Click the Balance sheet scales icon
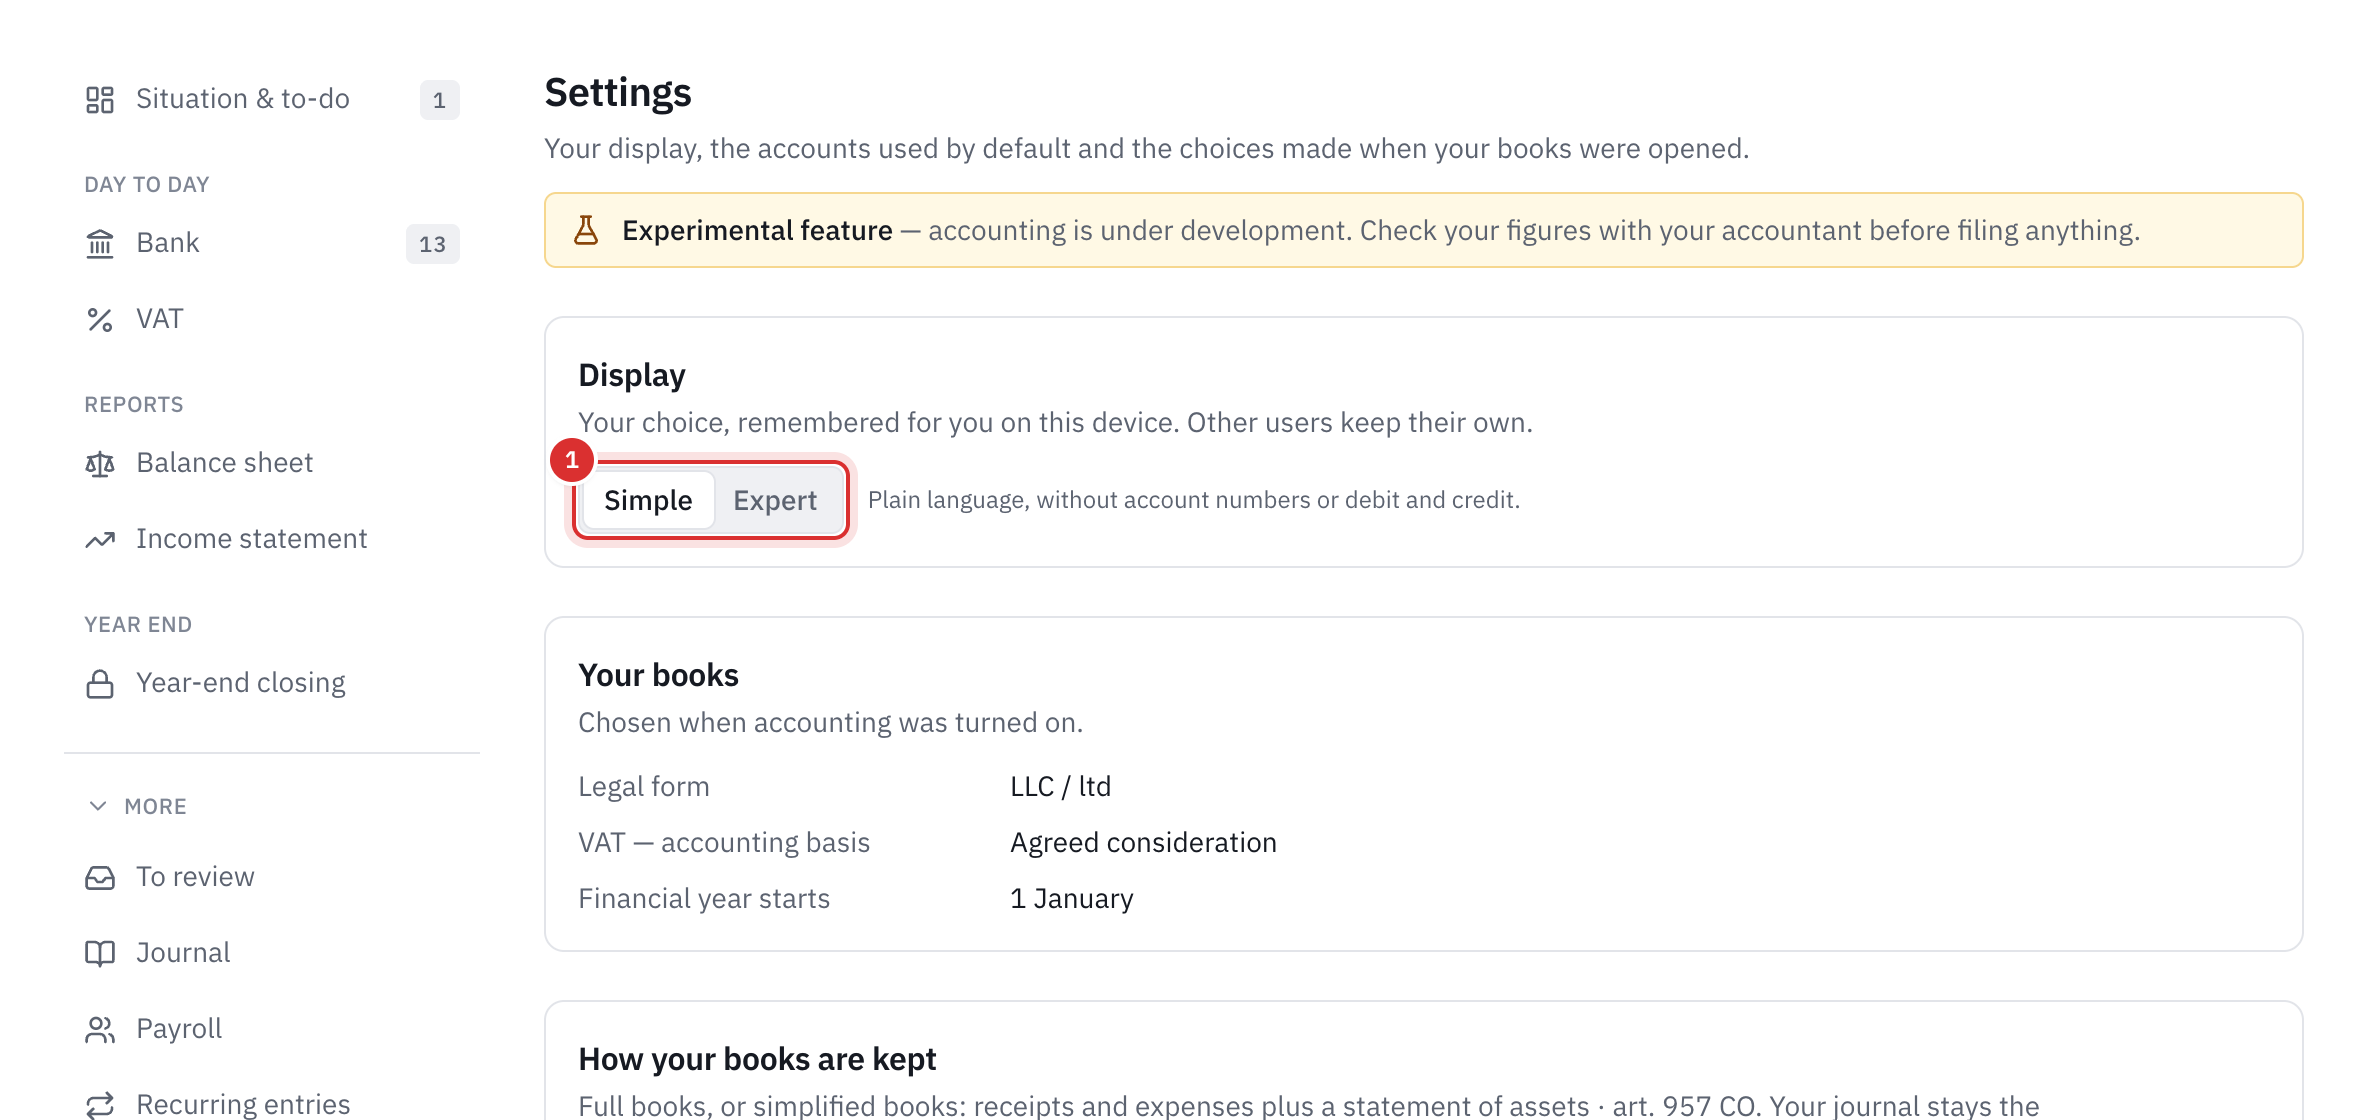This screenshot has height=1120, width=2368. point(100,463)
